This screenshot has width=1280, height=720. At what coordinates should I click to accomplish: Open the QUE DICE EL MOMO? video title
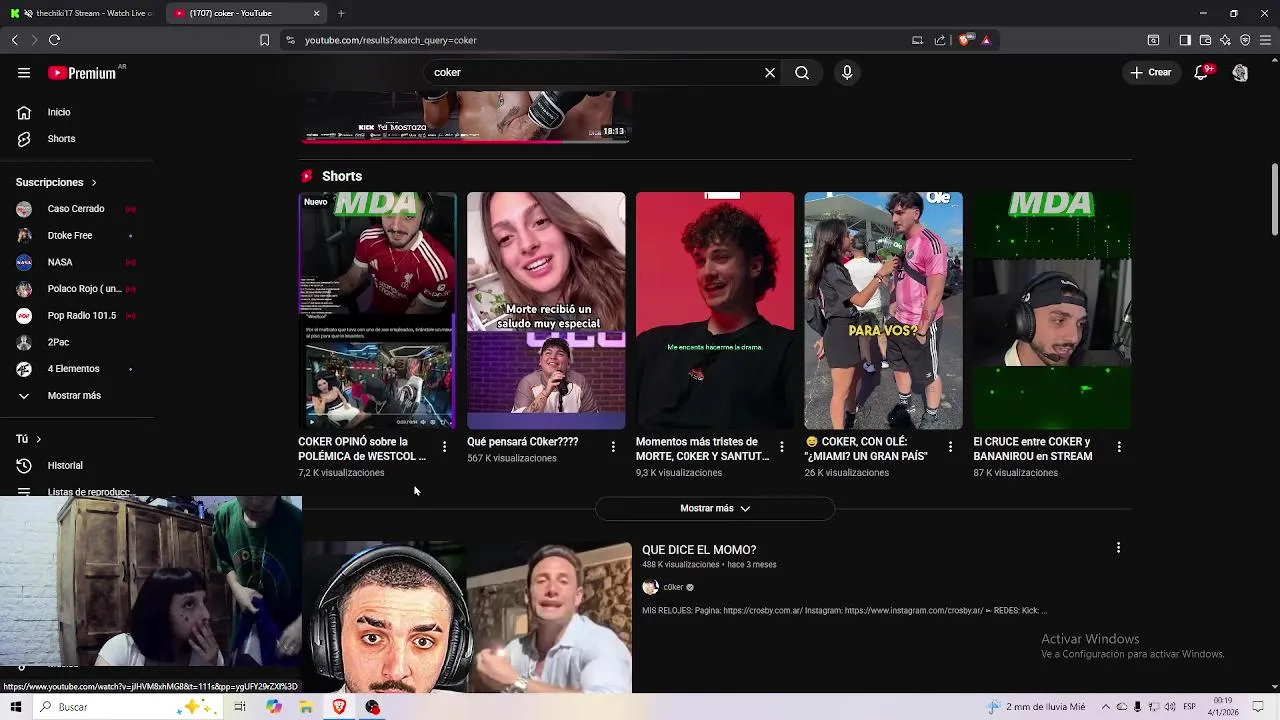point(699,550)
